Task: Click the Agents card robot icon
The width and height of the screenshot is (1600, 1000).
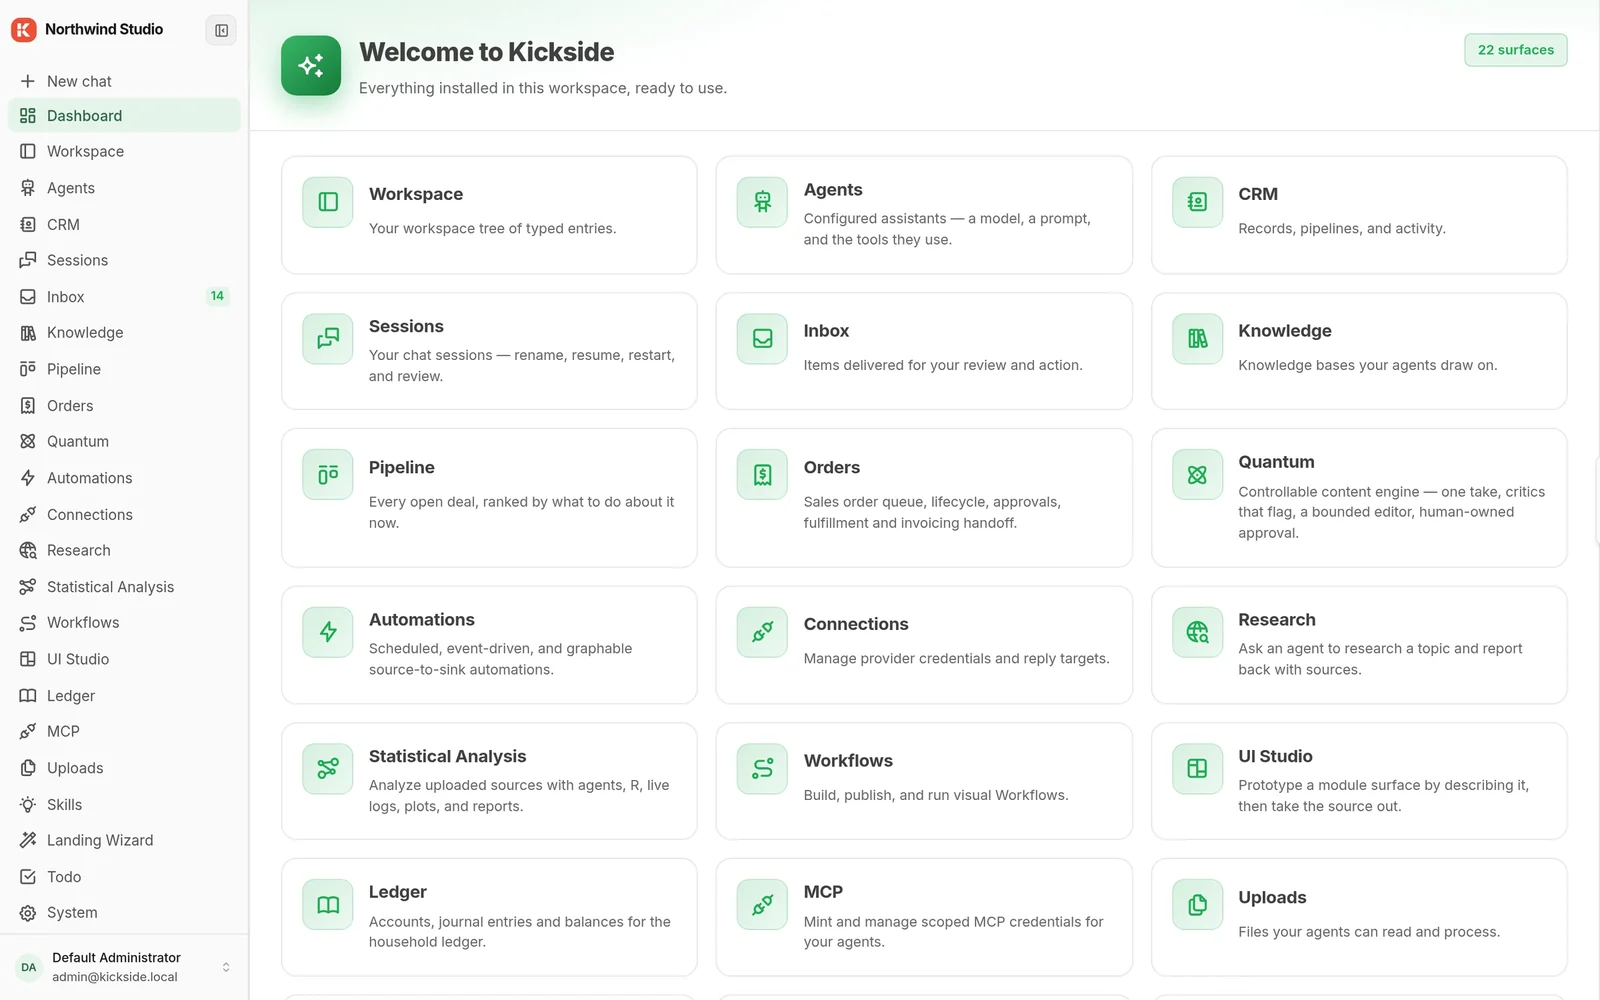Action: 763,202
